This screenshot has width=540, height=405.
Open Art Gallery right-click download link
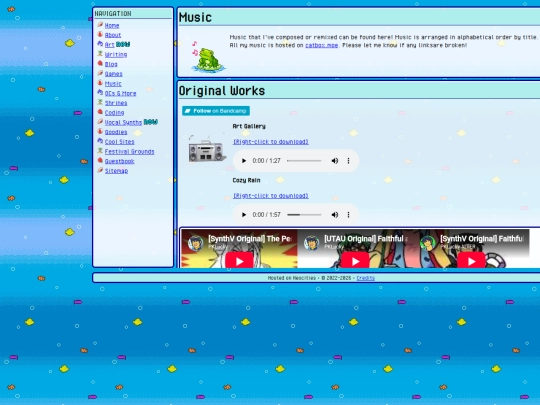tap(271, 142)
